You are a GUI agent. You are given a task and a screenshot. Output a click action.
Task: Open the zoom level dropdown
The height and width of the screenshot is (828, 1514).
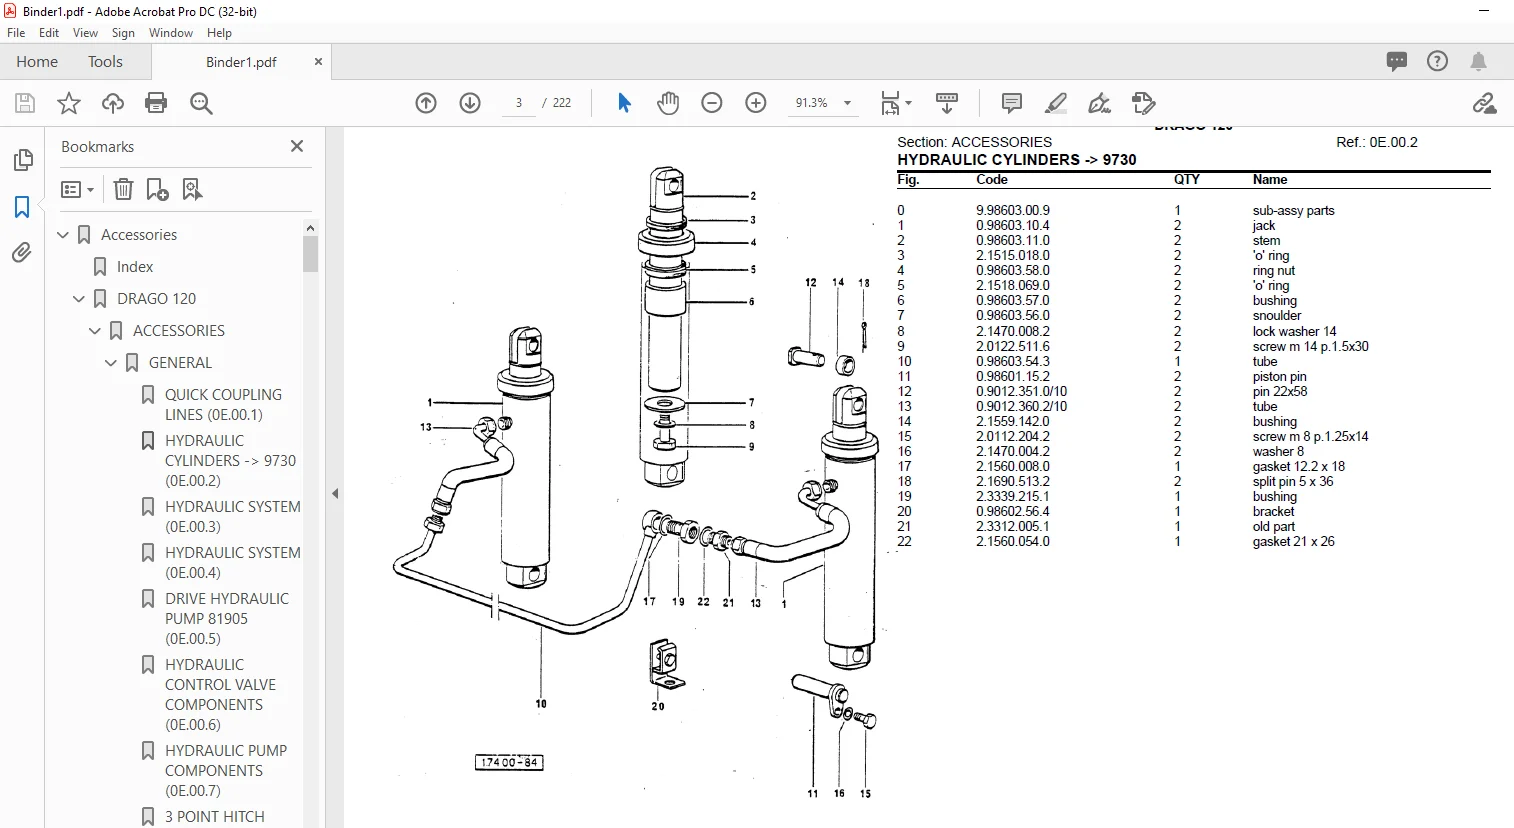847,103
